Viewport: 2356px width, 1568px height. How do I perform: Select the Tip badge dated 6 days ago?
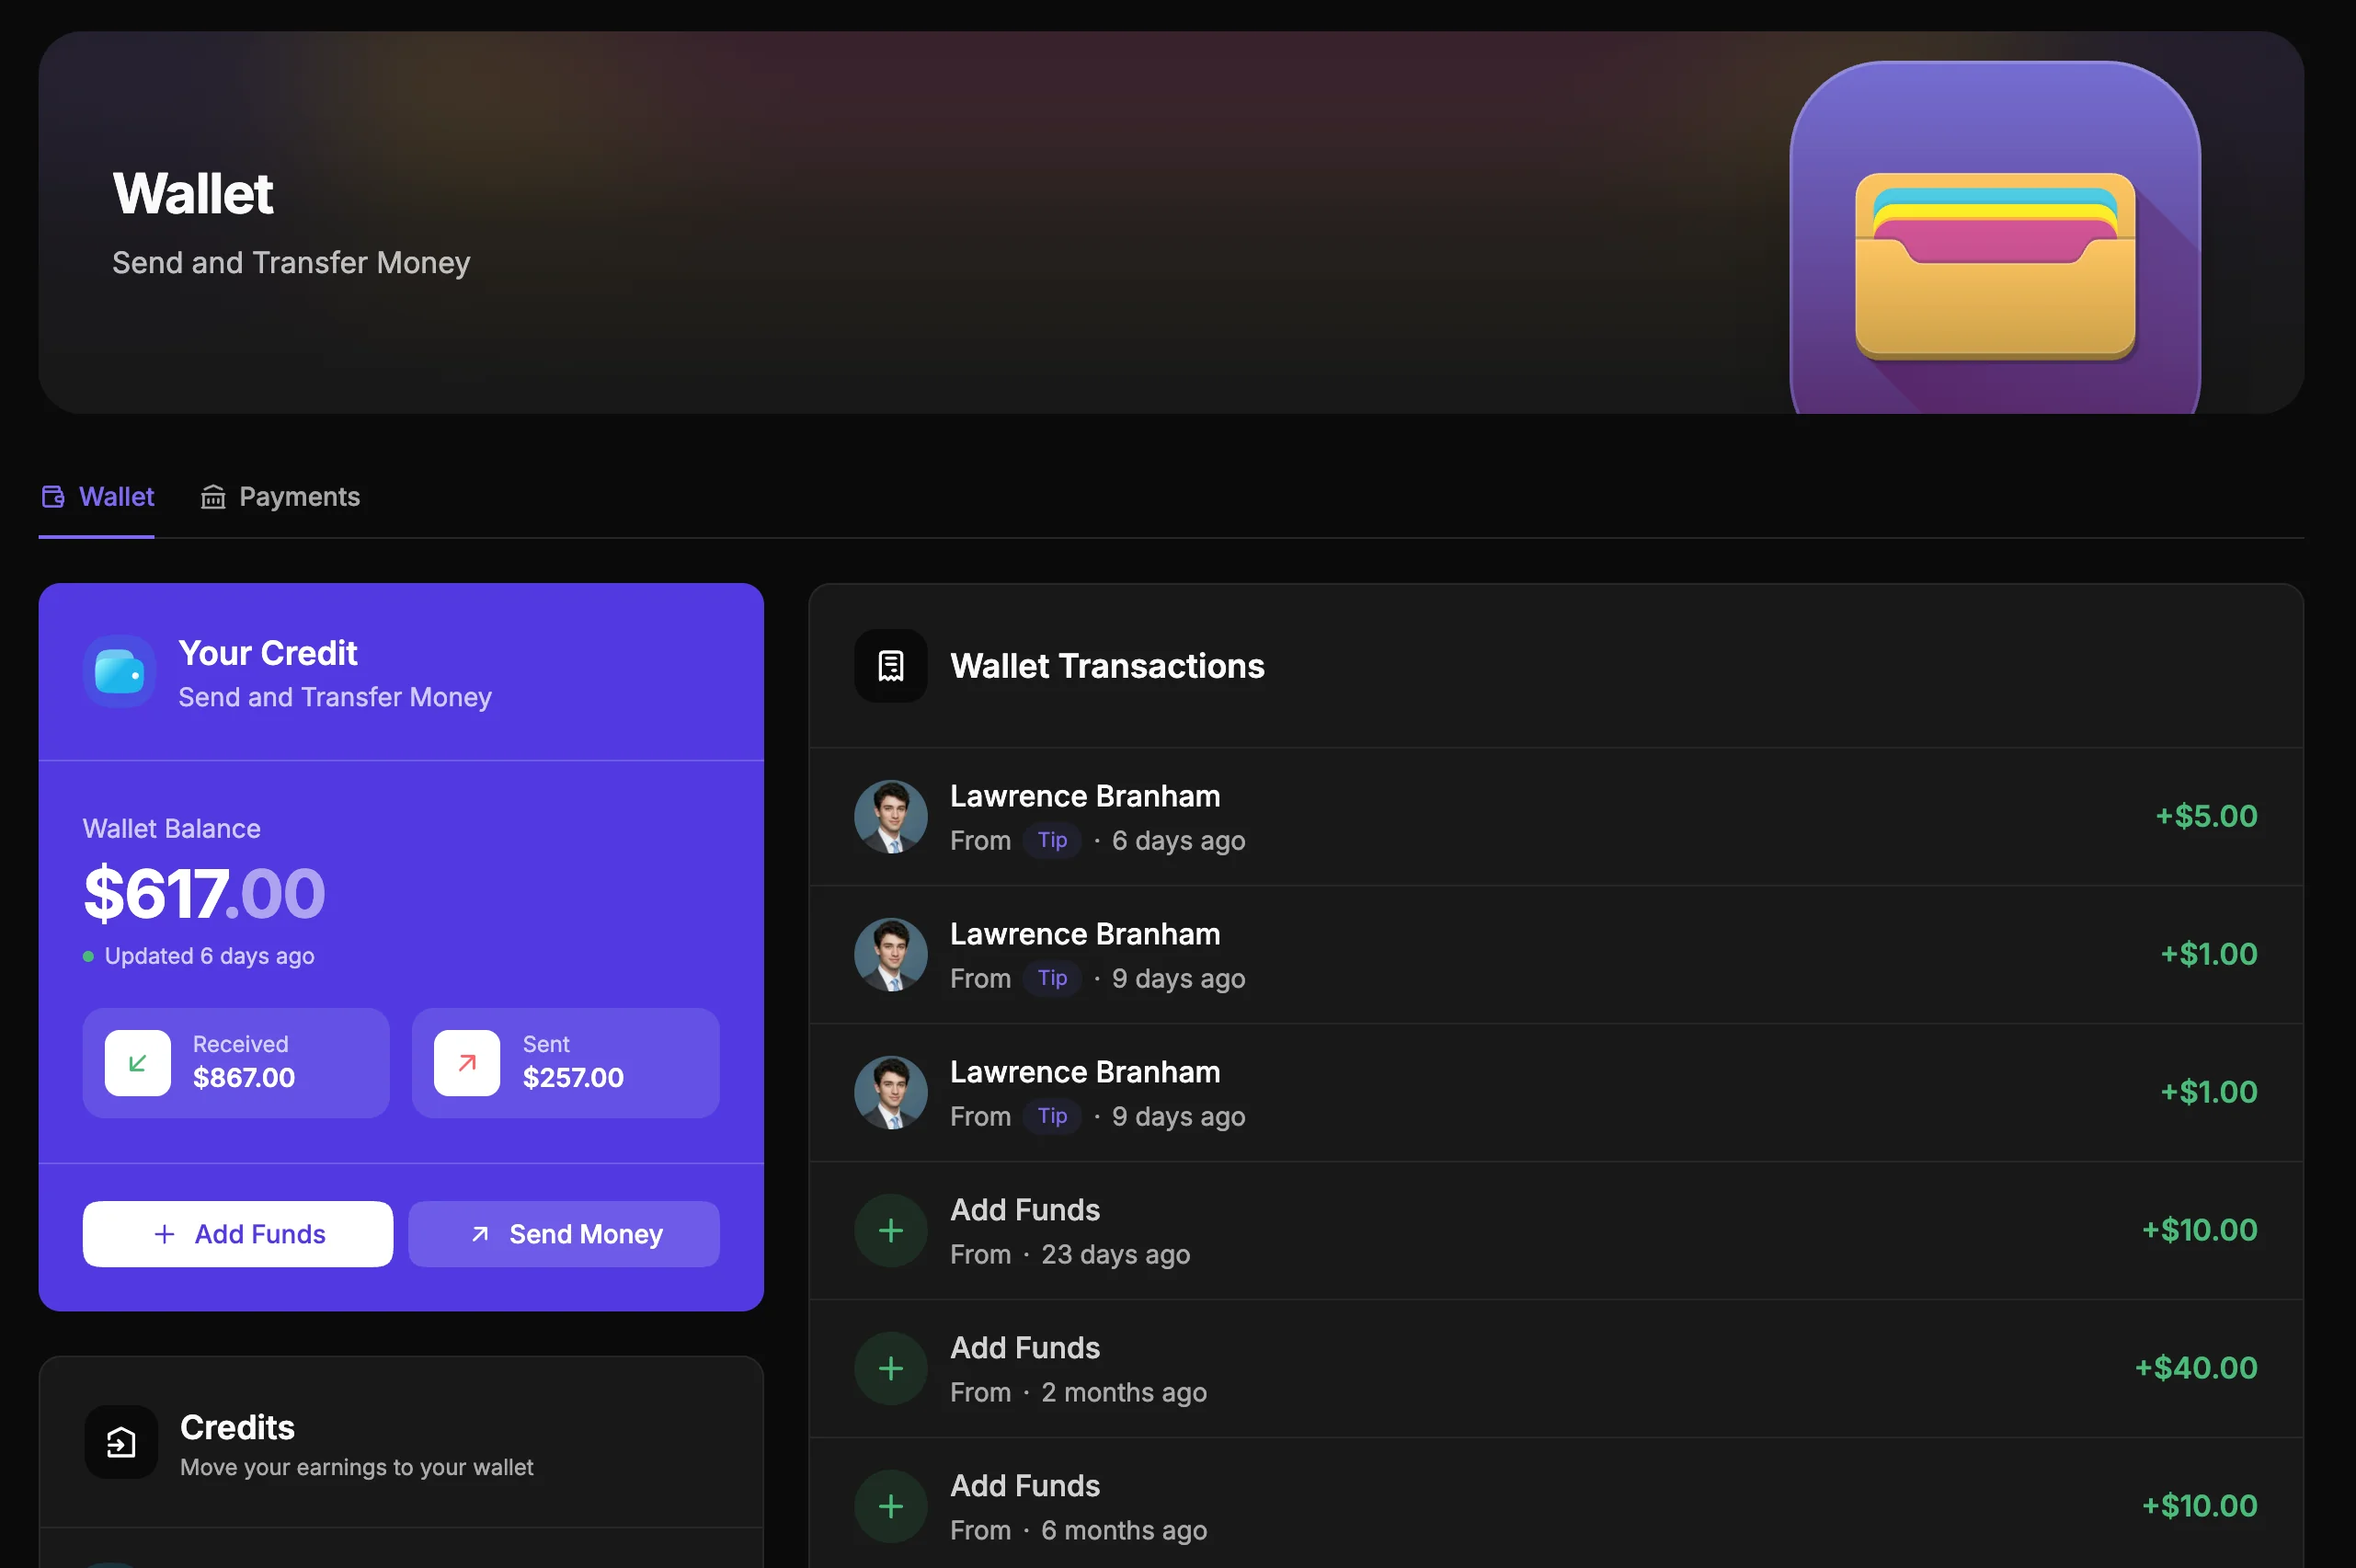tap(1052, 840)
